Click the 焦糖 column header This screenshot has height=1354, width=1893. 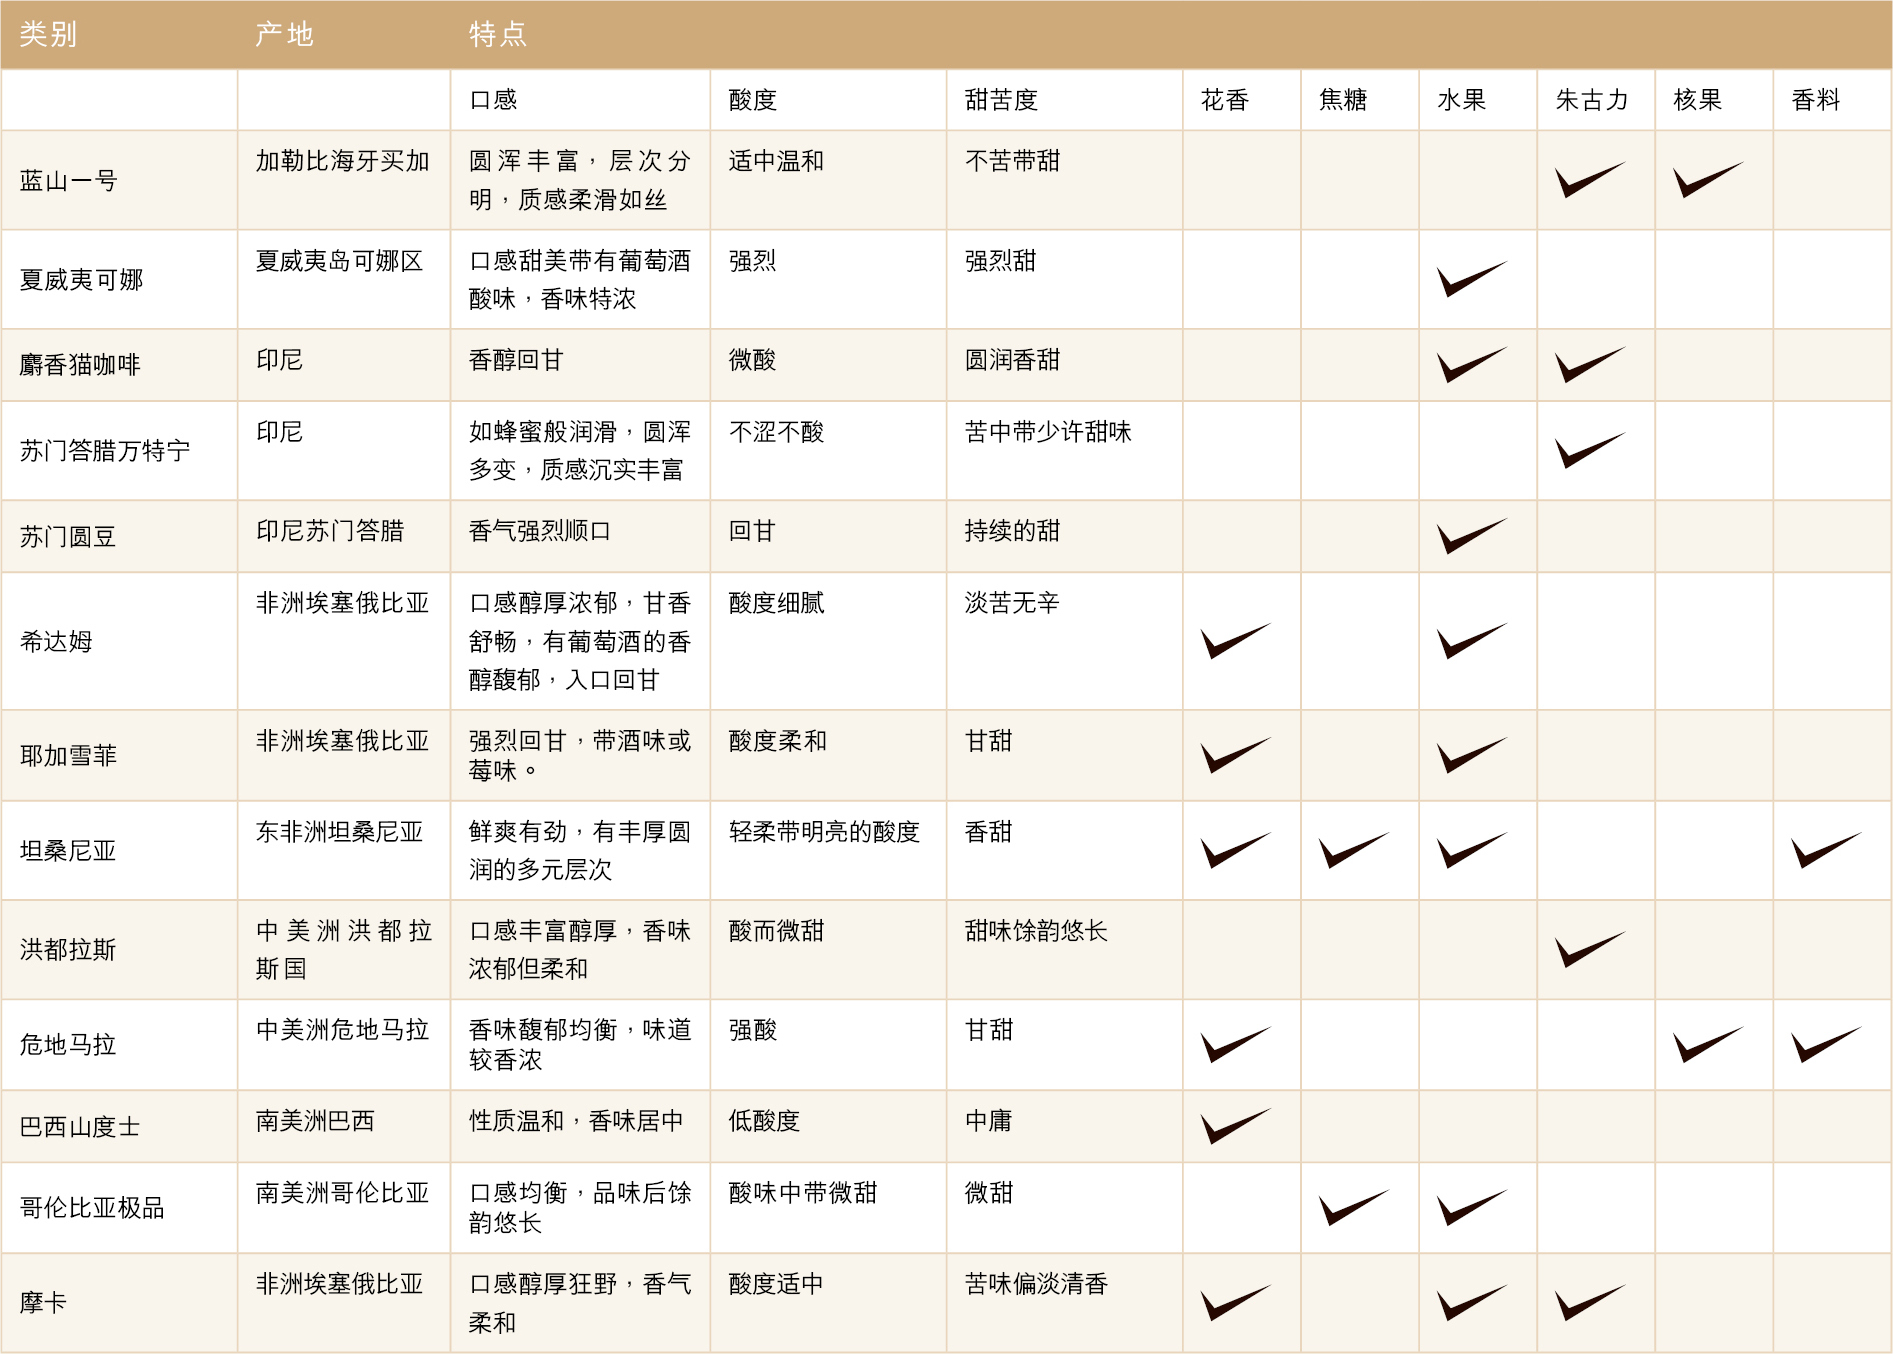coord(1343,100)
